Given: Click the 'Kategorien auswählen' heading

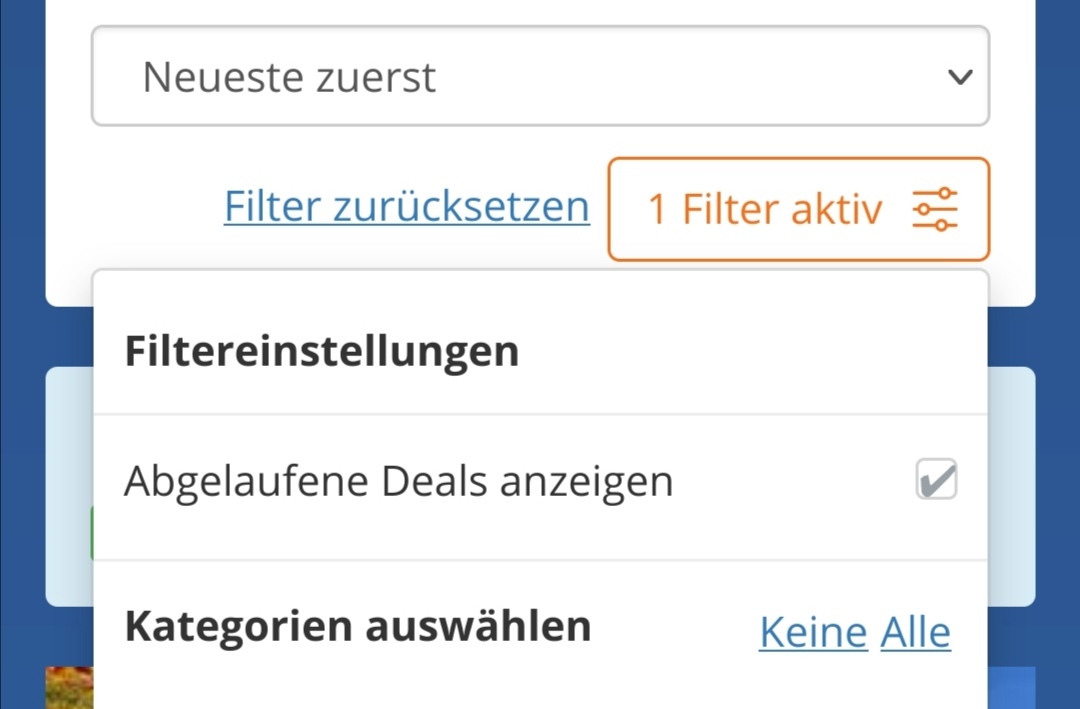Looking at the screenshot, I should (x=357, y=626).
